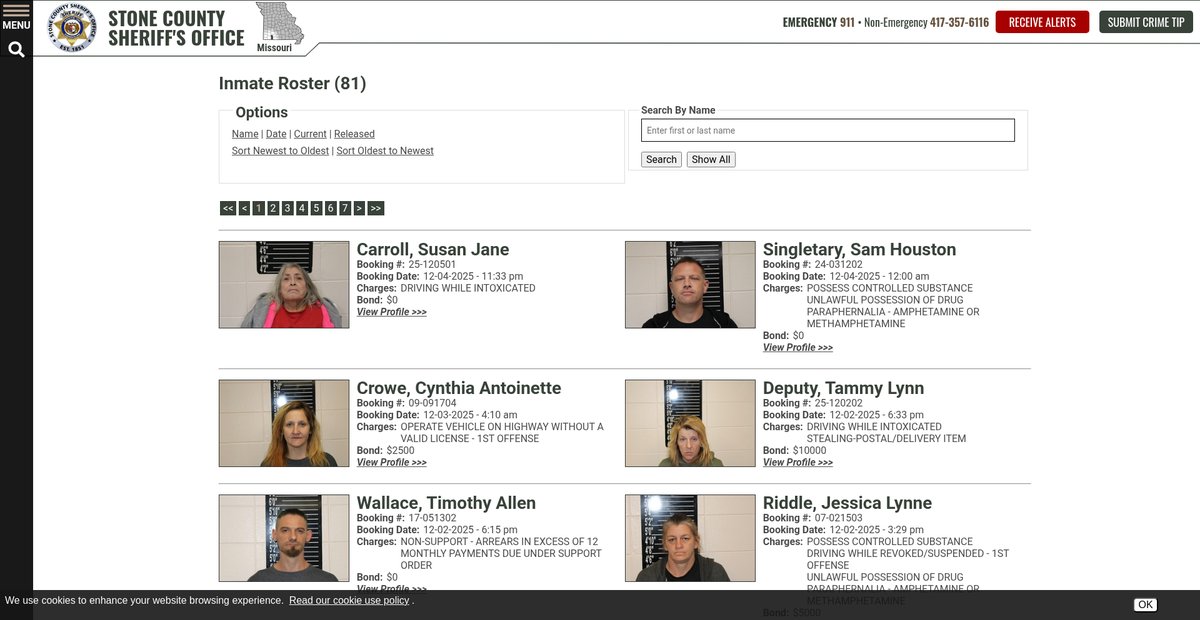Open the Read our cookie use policy link
The image size is (1200, 620).
[x=349, y=601]
